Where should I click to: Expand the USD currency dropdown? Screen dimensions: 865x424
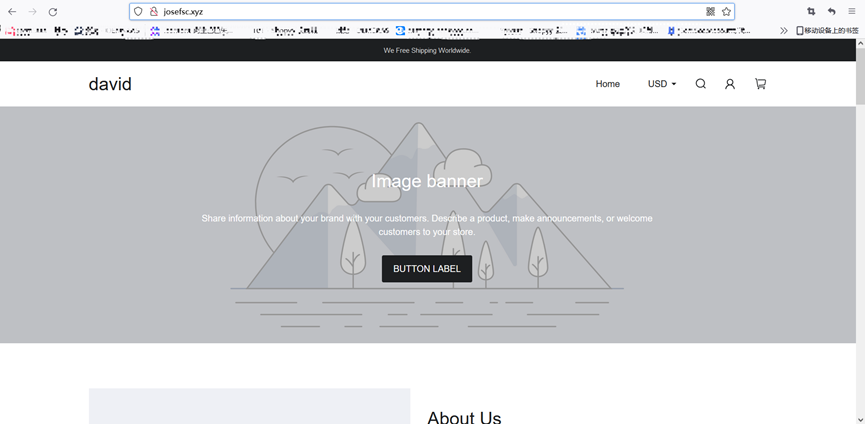(662, 84)
